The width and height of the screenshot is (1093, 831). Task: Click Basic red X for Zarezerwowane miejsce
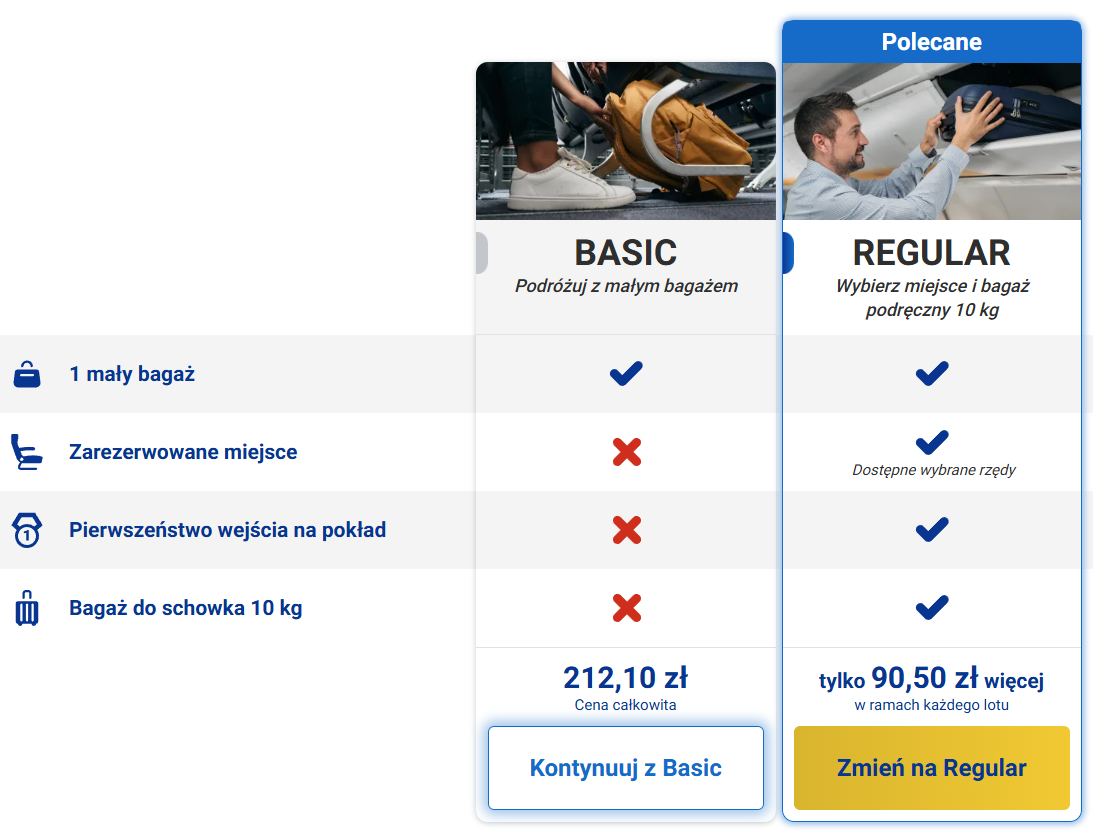(x=627, y=452)
